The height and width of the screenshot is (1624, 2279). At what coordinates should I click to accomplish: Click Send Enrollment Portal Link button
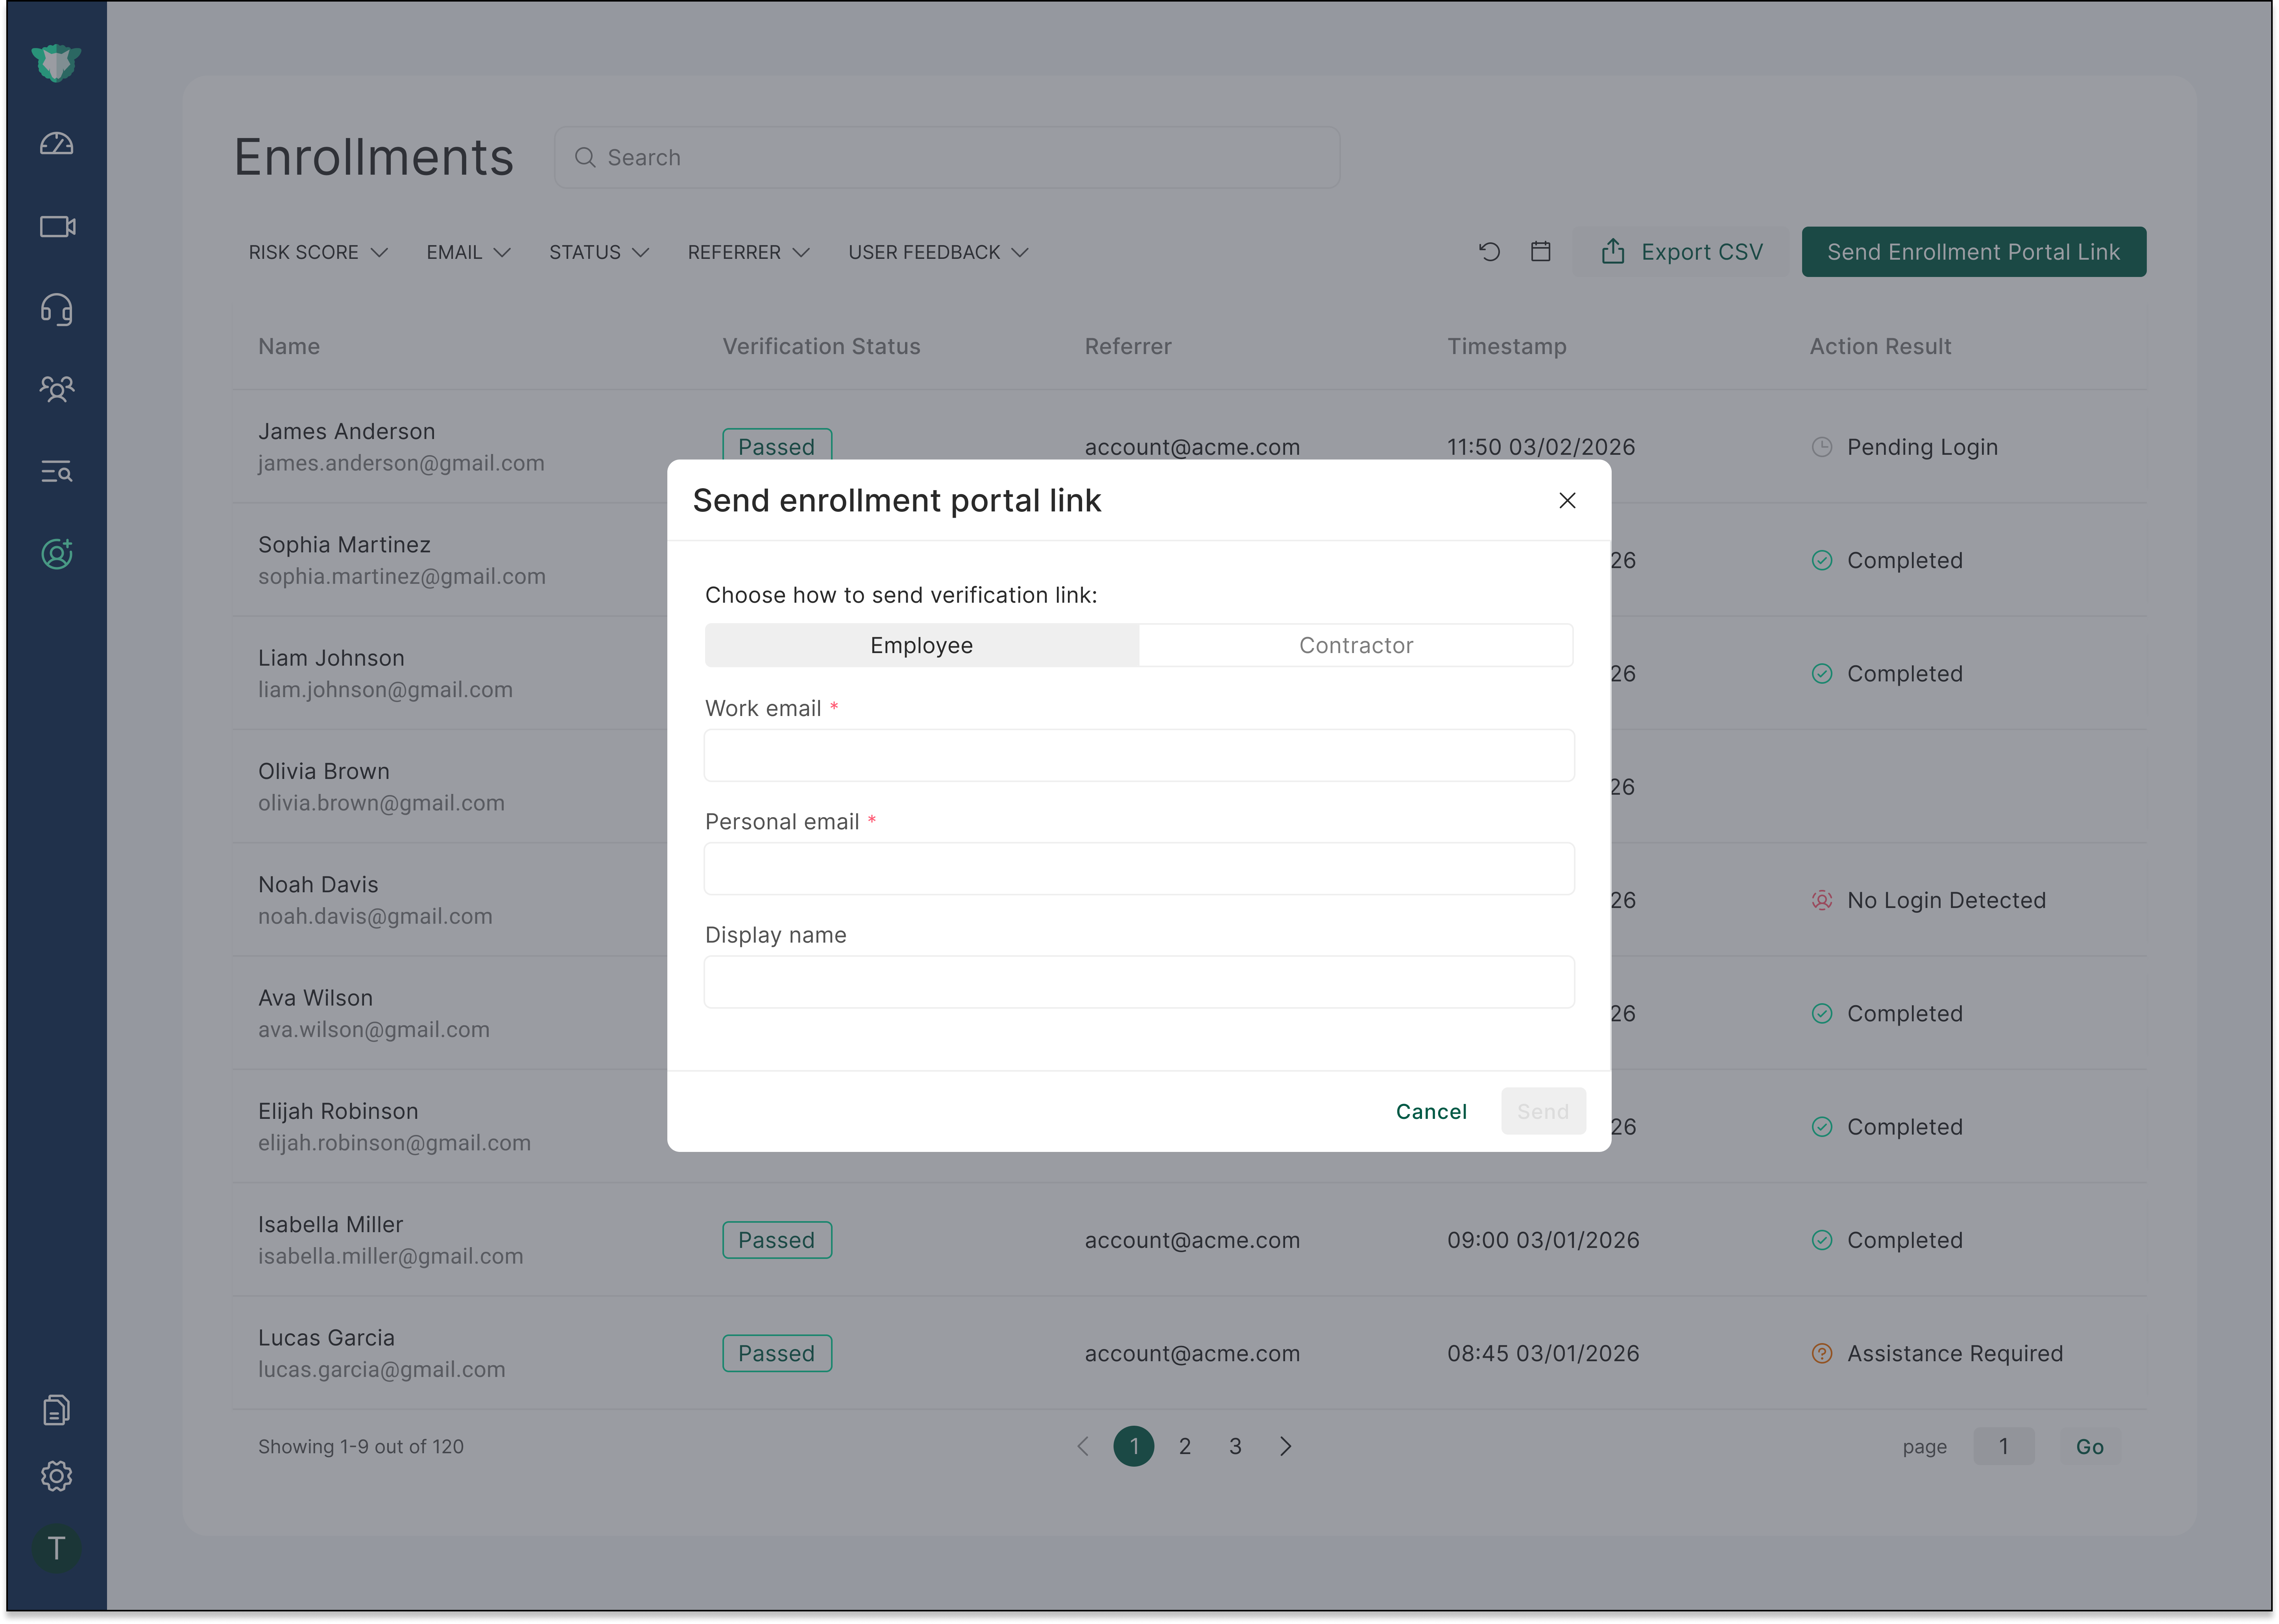(x=1974, y=252)
